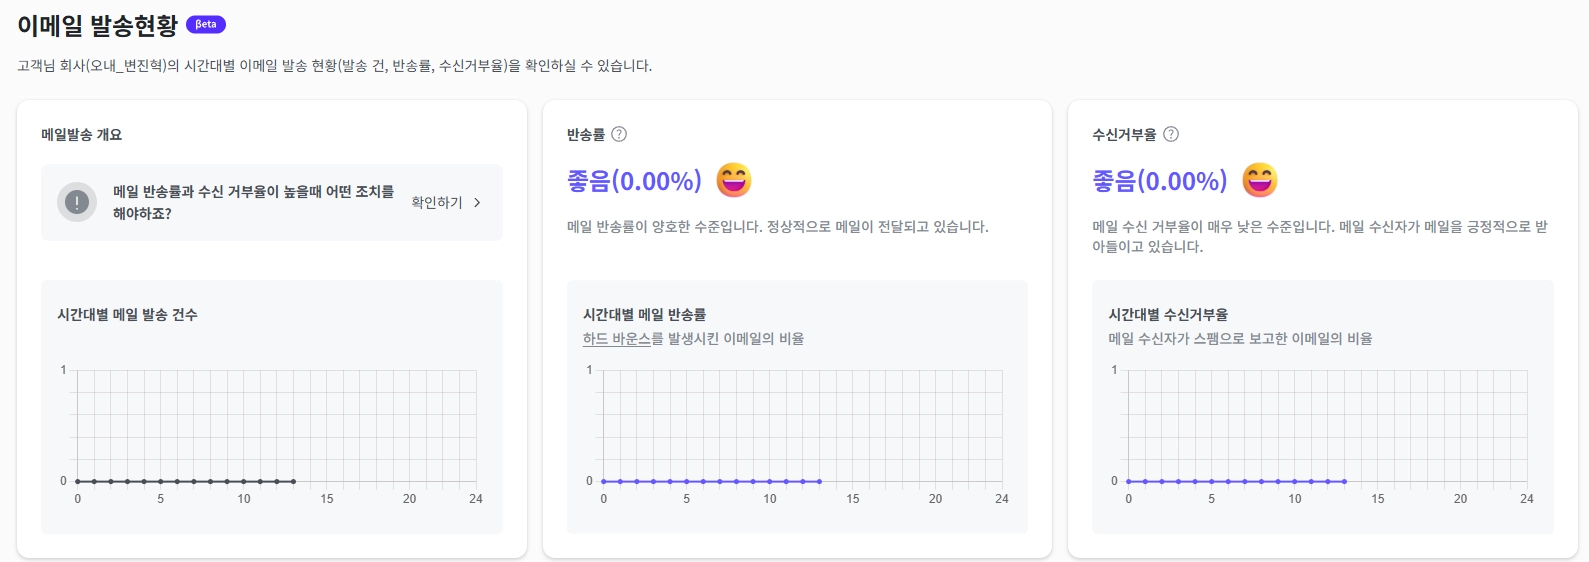Click the help icon next to 수신거부율

pos(1171,134)
